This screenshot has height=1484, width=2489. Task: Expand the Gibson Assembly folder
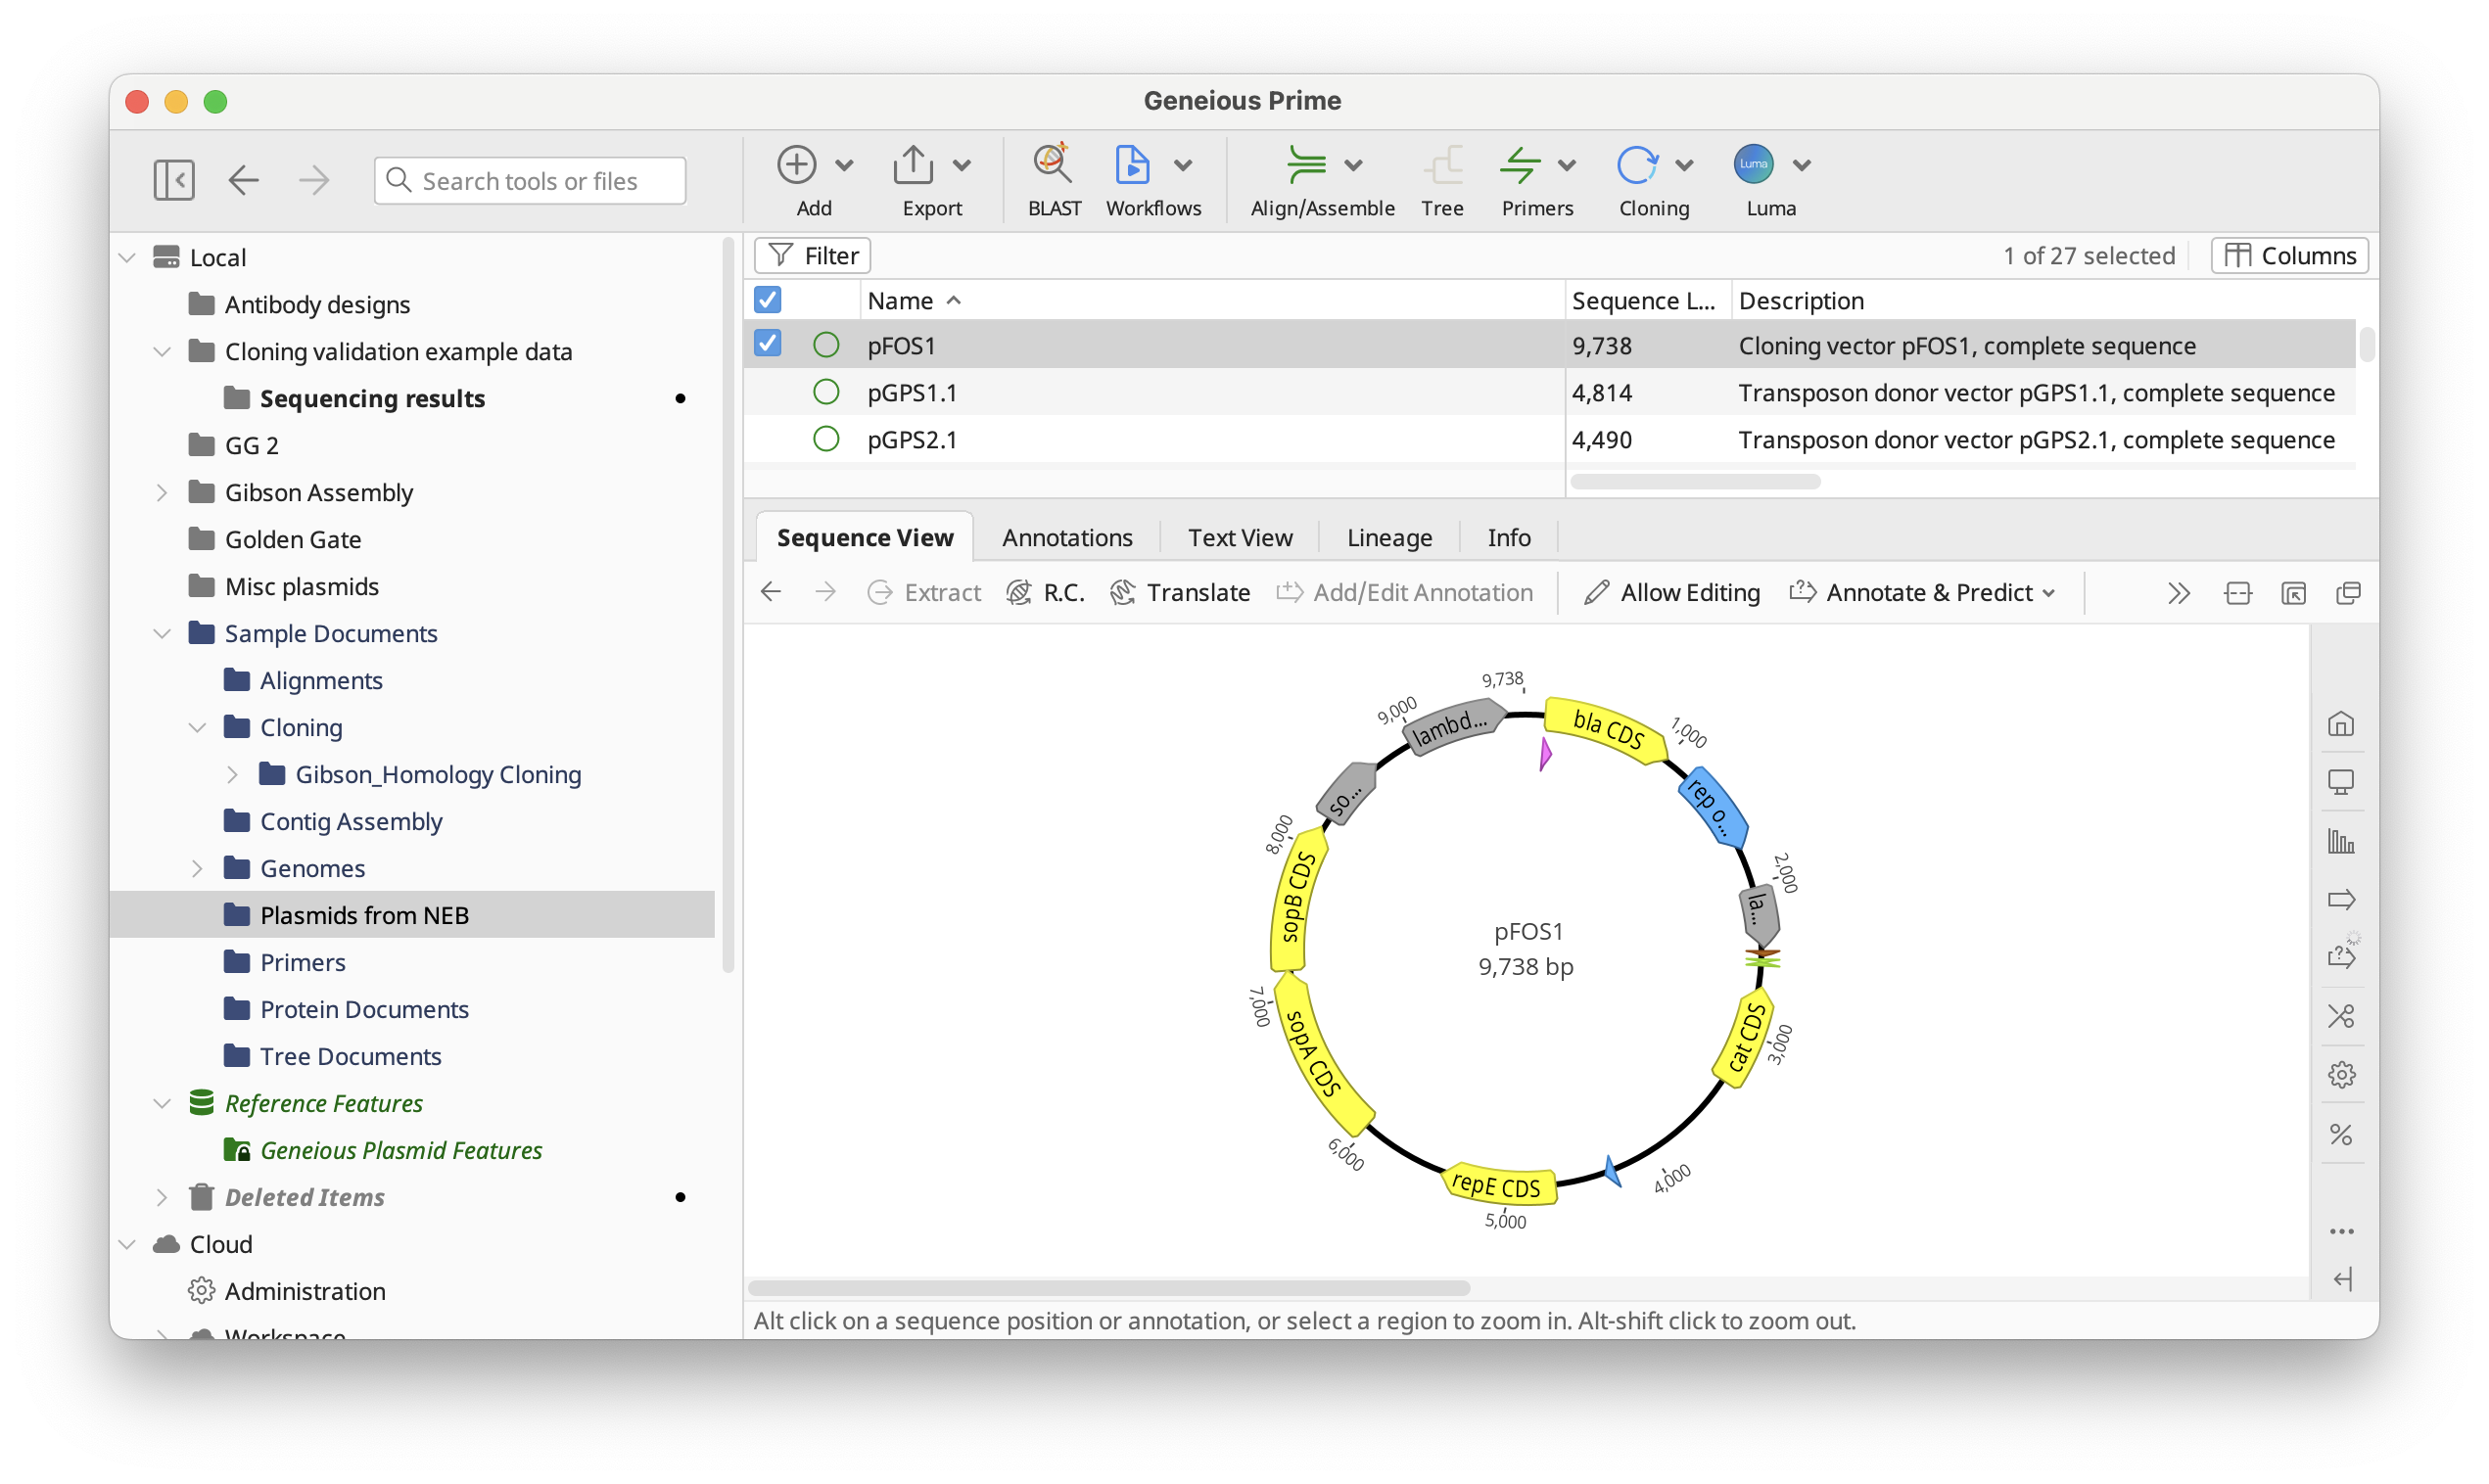(162, 492)
